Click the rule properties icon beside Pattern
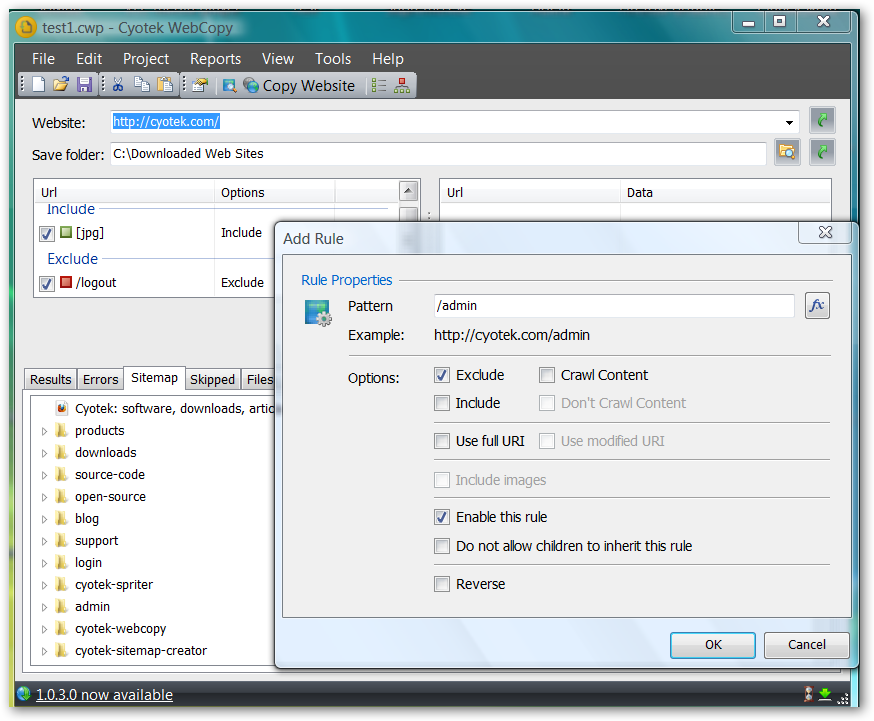The width and height of the screenshot is (874, 721). [318, 312]
